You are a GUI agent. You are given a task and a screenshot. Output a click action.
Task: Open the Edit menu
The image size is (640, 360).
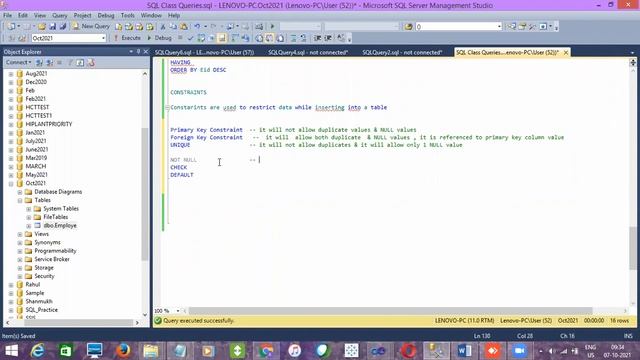click(23, 15)
